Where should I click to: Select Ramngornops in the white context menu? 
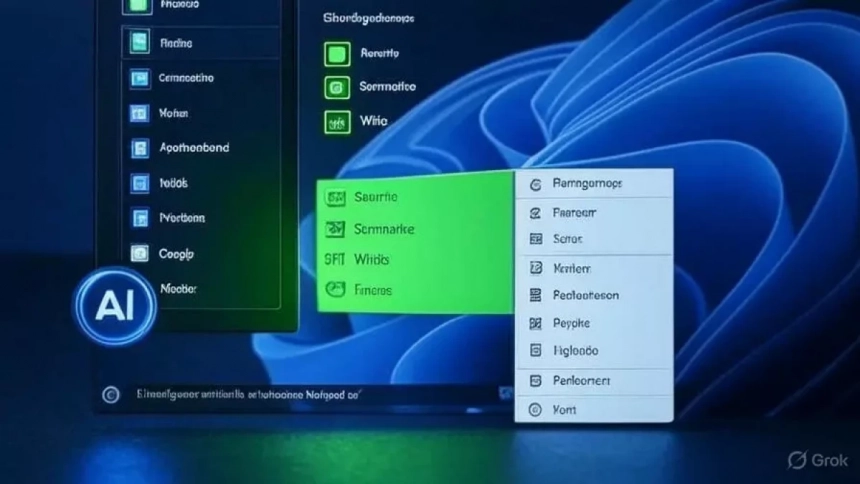587,184
